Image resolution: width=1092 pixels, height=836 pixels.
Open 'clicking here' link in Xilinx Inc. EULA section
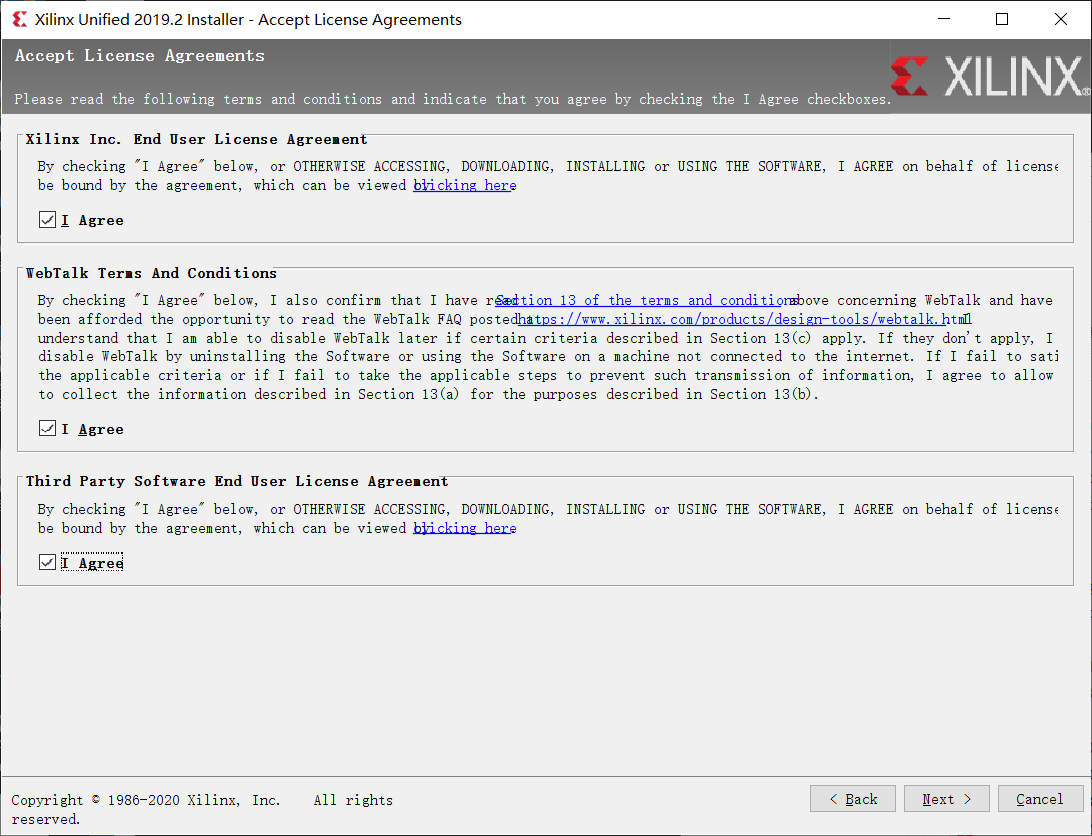[x=465, y=185]
